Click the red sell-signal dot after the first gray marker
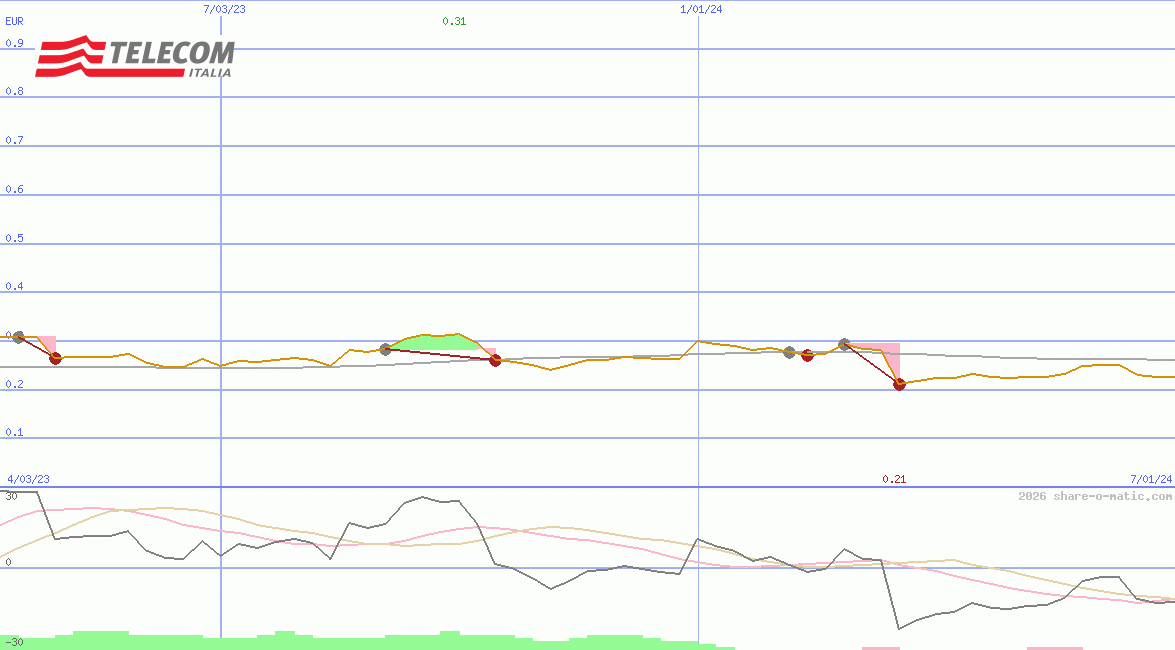This screenshot has width=1175, height=650. point(55,357)
